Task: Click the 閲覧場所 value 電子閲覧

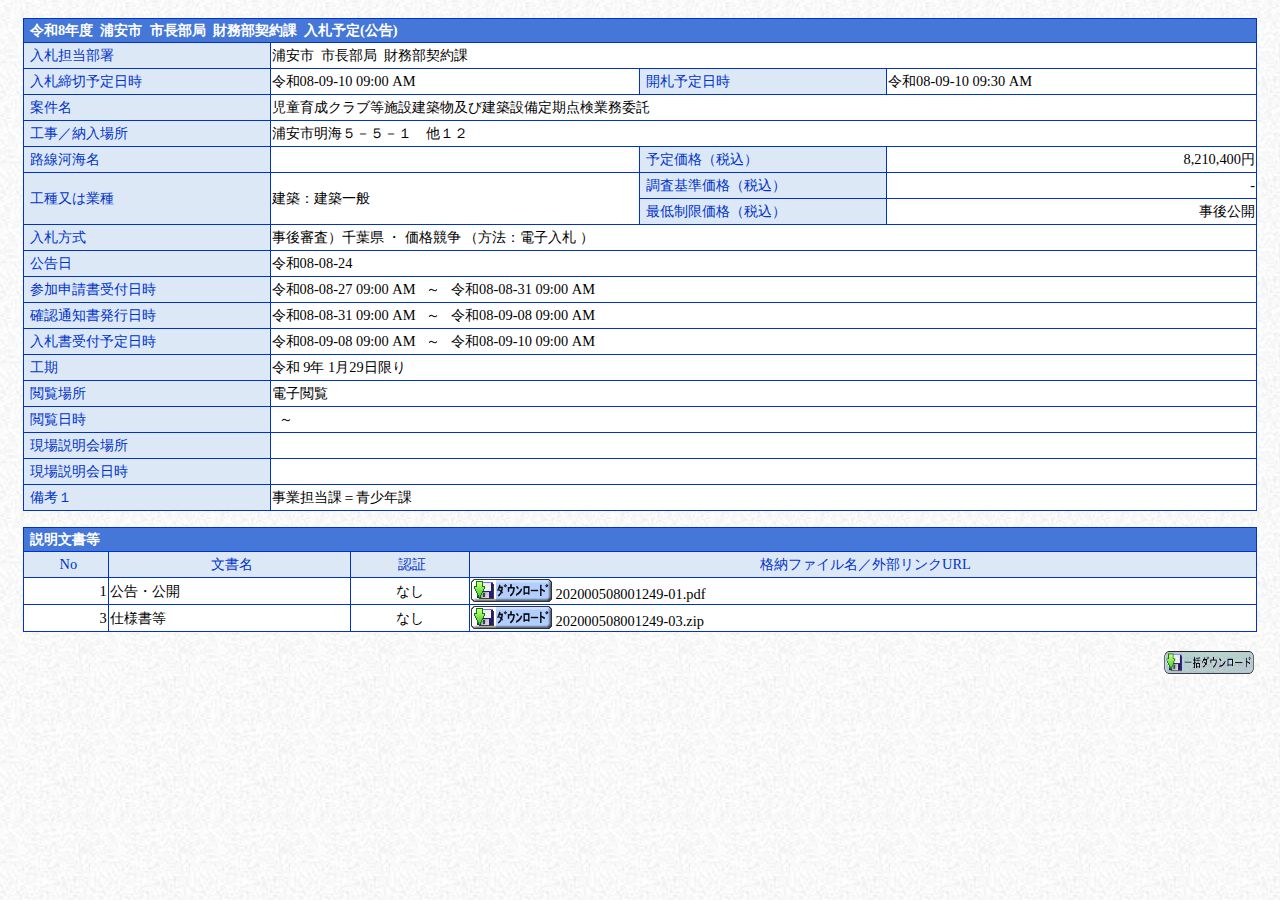Action: [300, 394]
